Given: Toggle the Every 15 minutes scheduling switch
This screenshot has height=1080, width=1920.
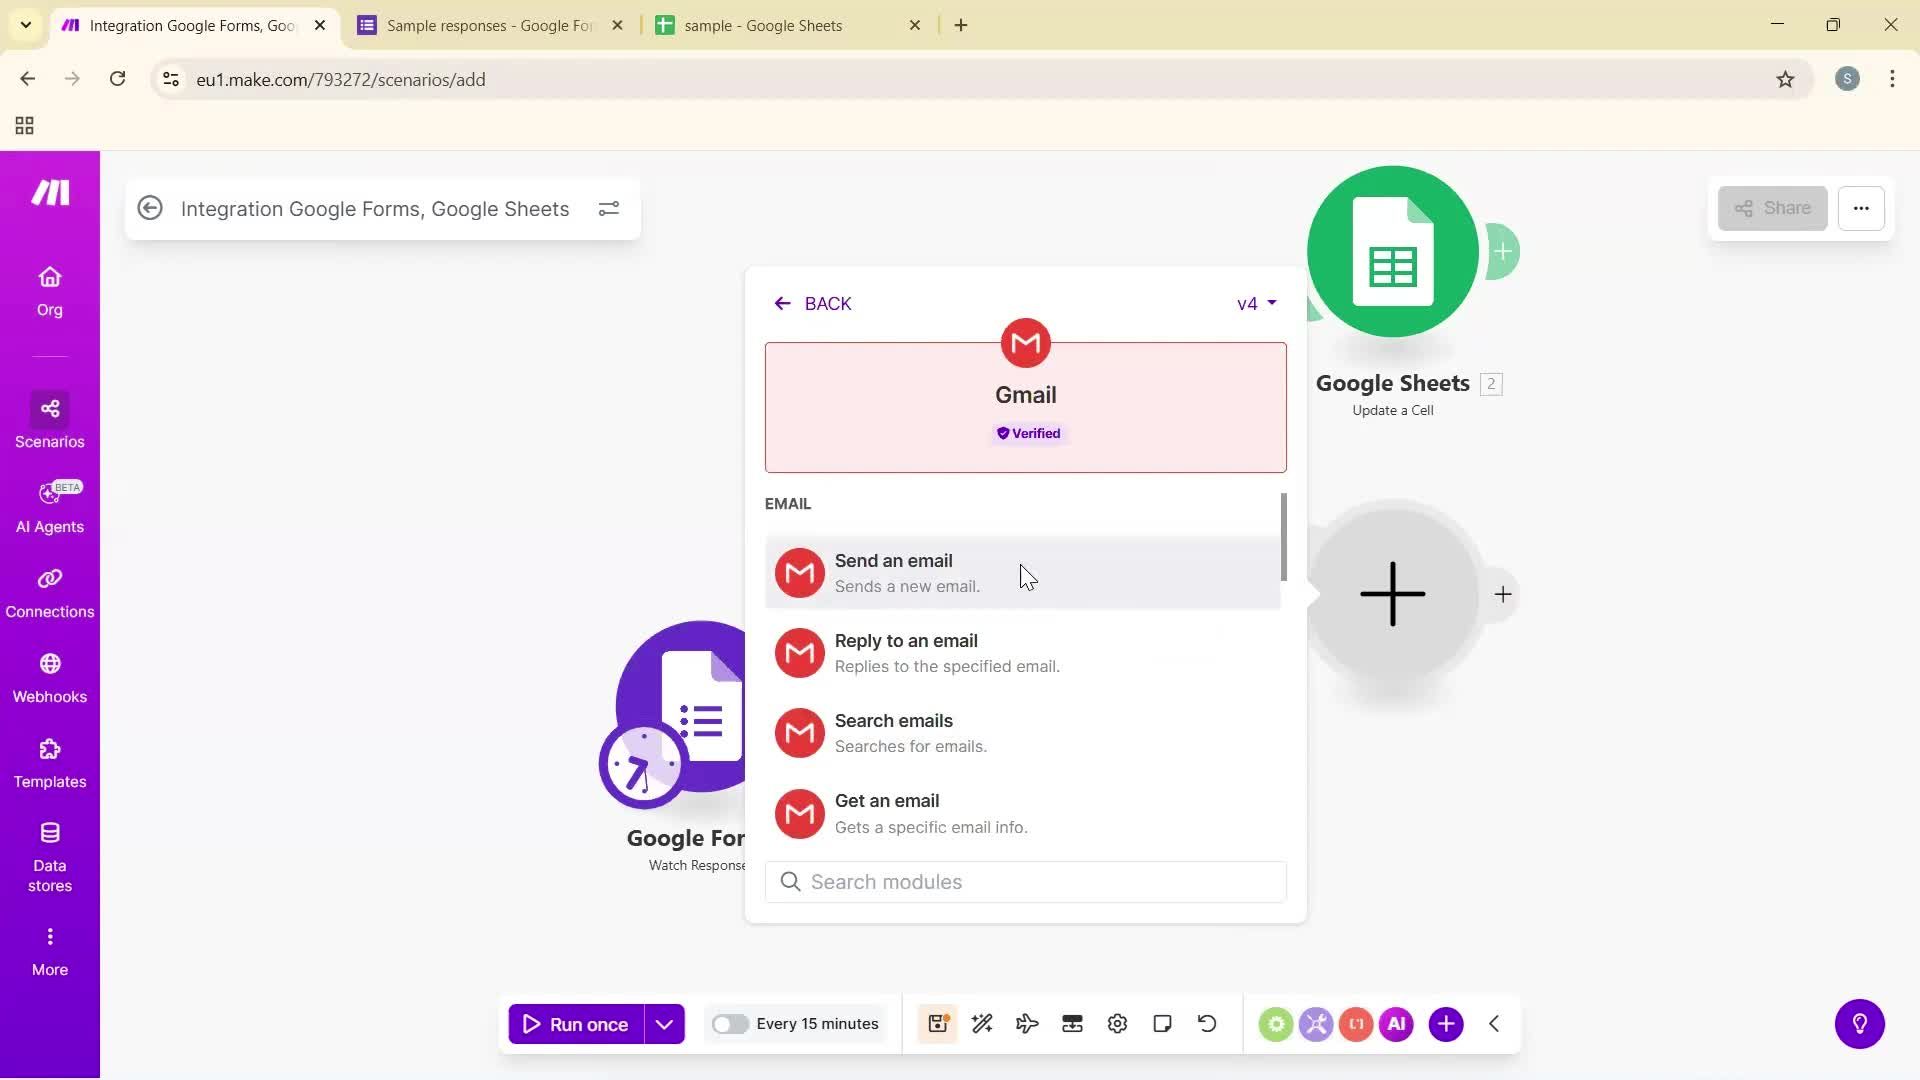Looking at the screenshot, I should coord(732,1023).
